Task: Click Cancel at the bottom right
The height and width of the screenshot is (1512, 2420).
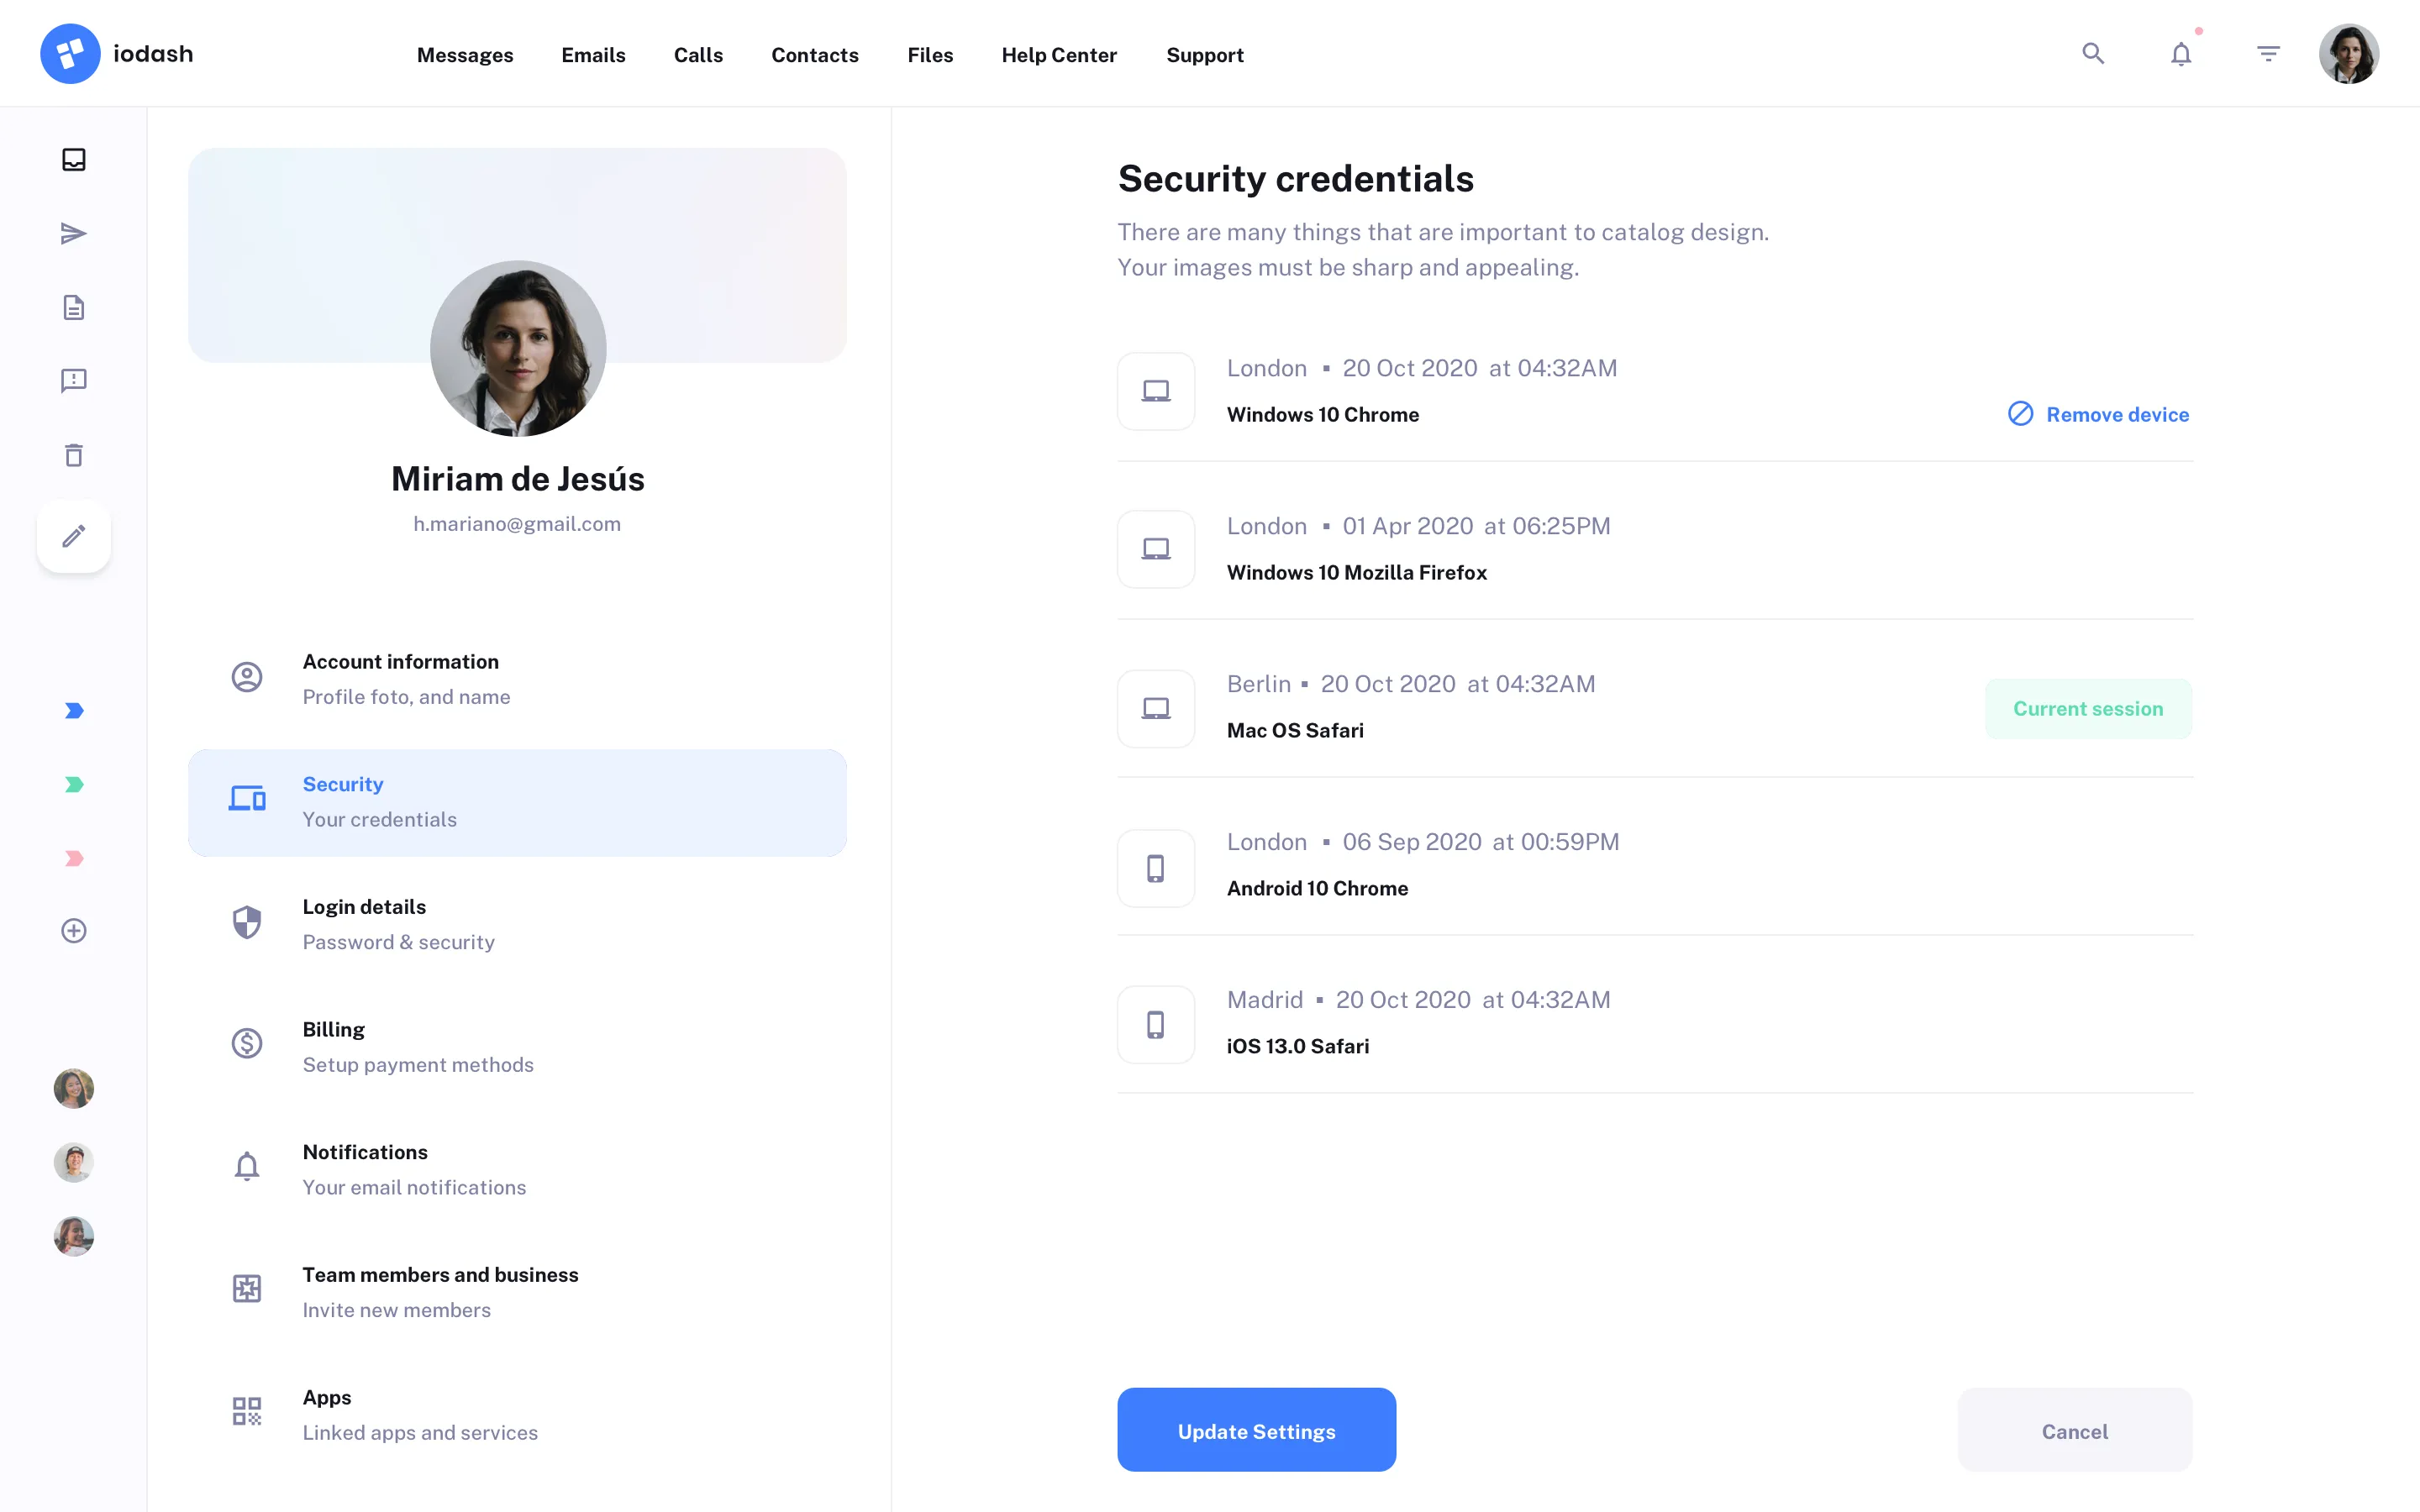Action: point(2074,1430)
